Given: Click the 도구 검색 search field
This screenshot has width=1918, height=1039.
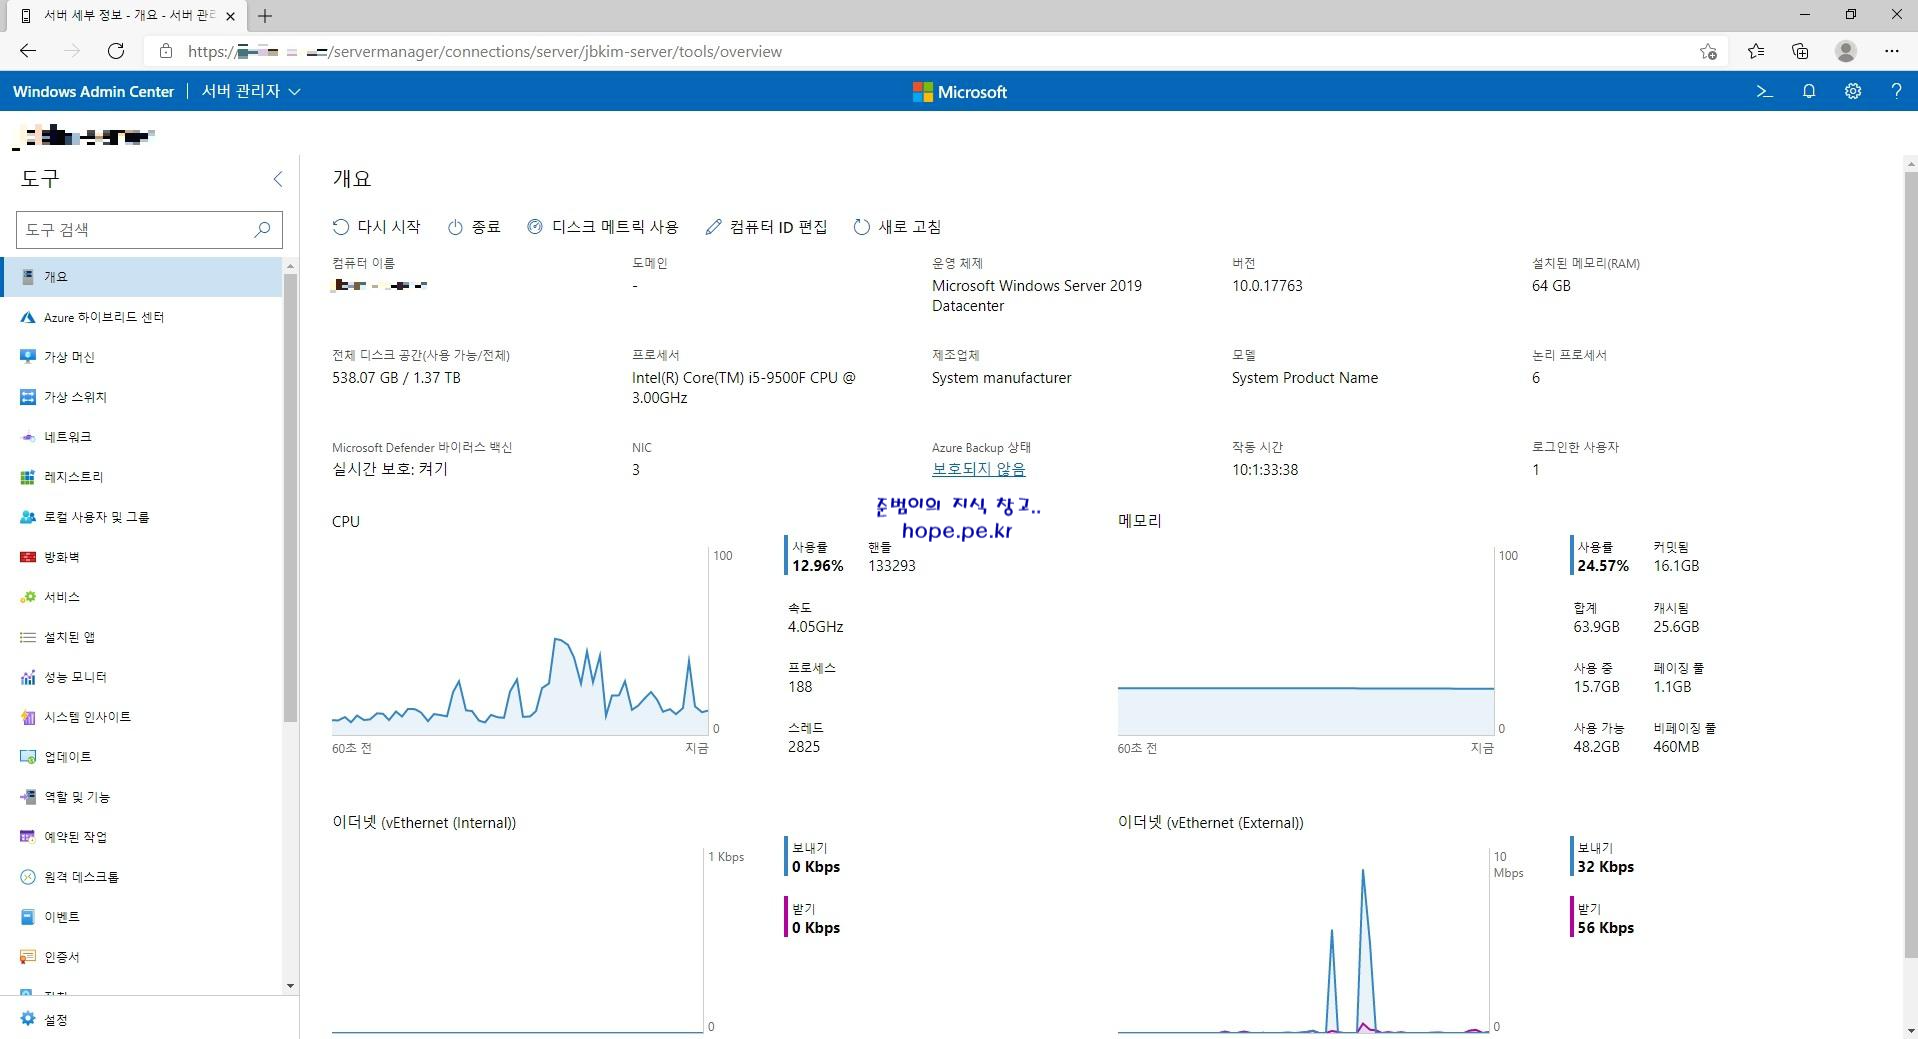Looking at the screenshot, I should 149,229.
